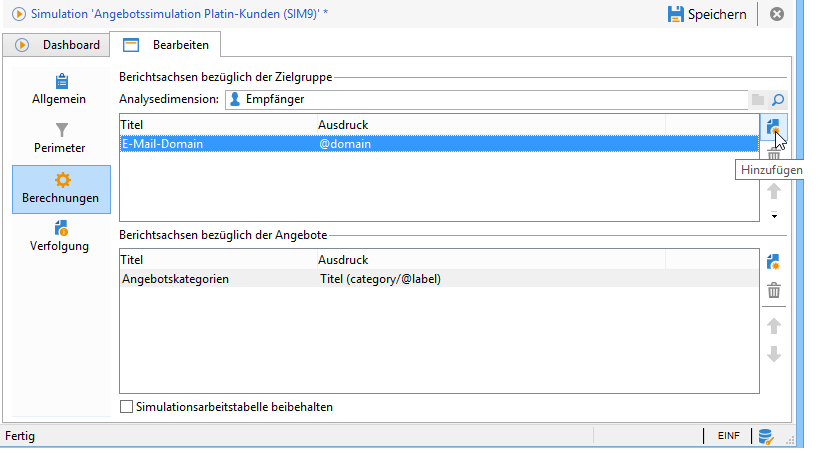Click the magnifier icon beside Analysedimension
827x474 pixels.
point(776,99)
